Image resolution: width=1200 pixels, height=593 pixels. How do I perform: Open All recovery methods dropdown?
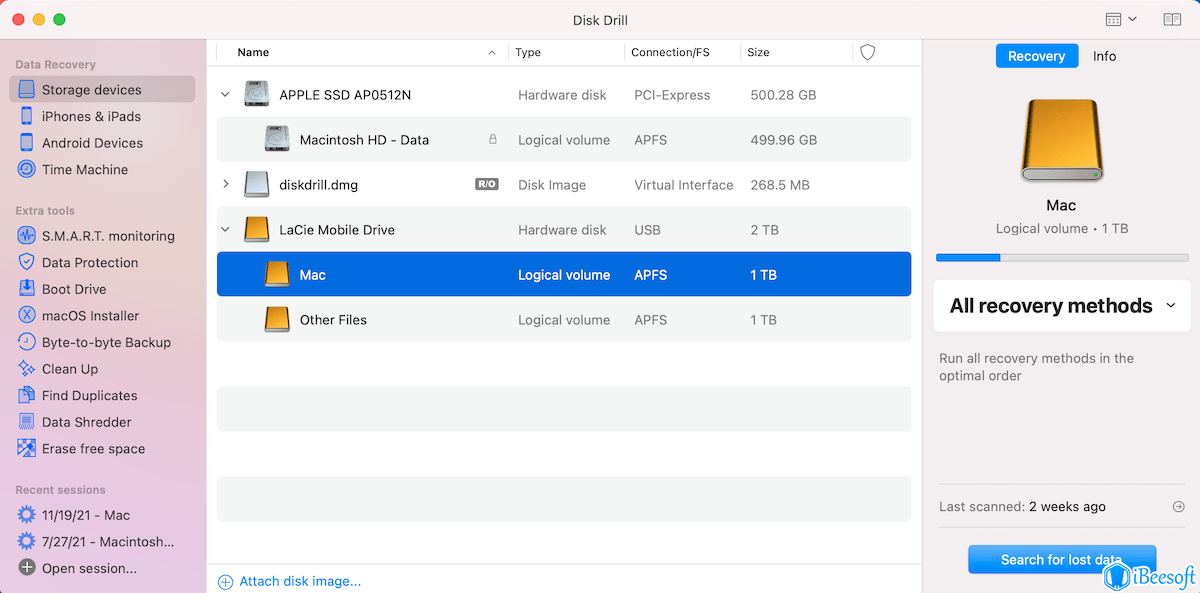(x=1062, y=306)
